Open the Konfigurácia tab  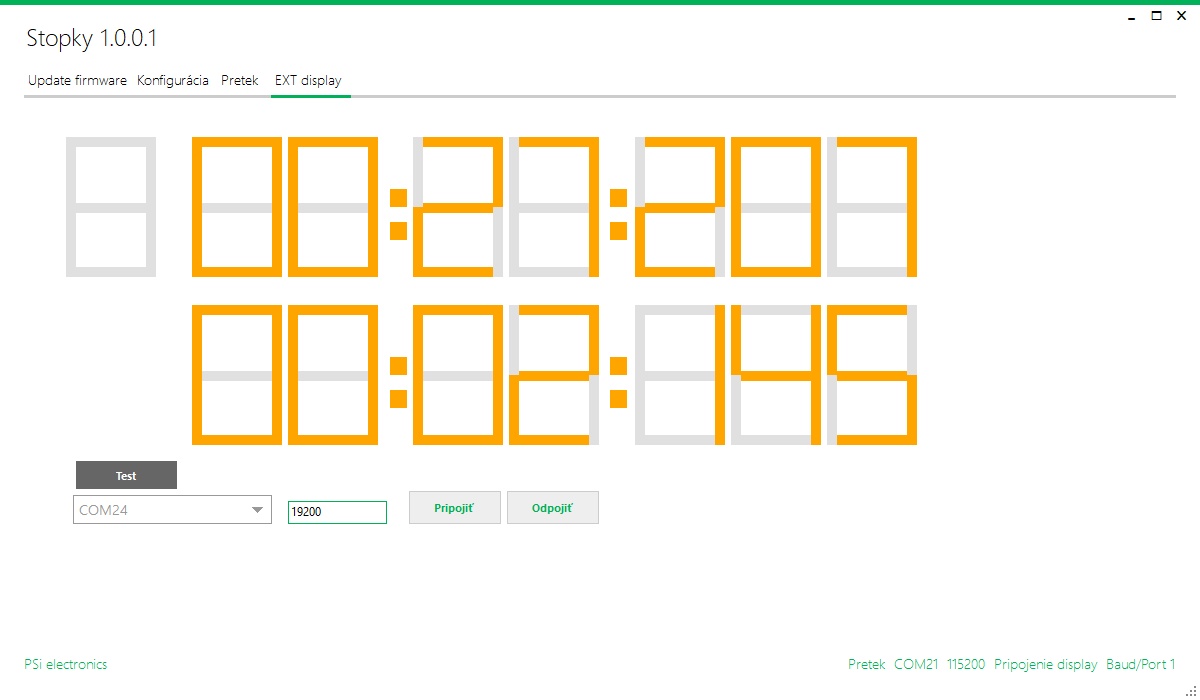coord(173,81)
